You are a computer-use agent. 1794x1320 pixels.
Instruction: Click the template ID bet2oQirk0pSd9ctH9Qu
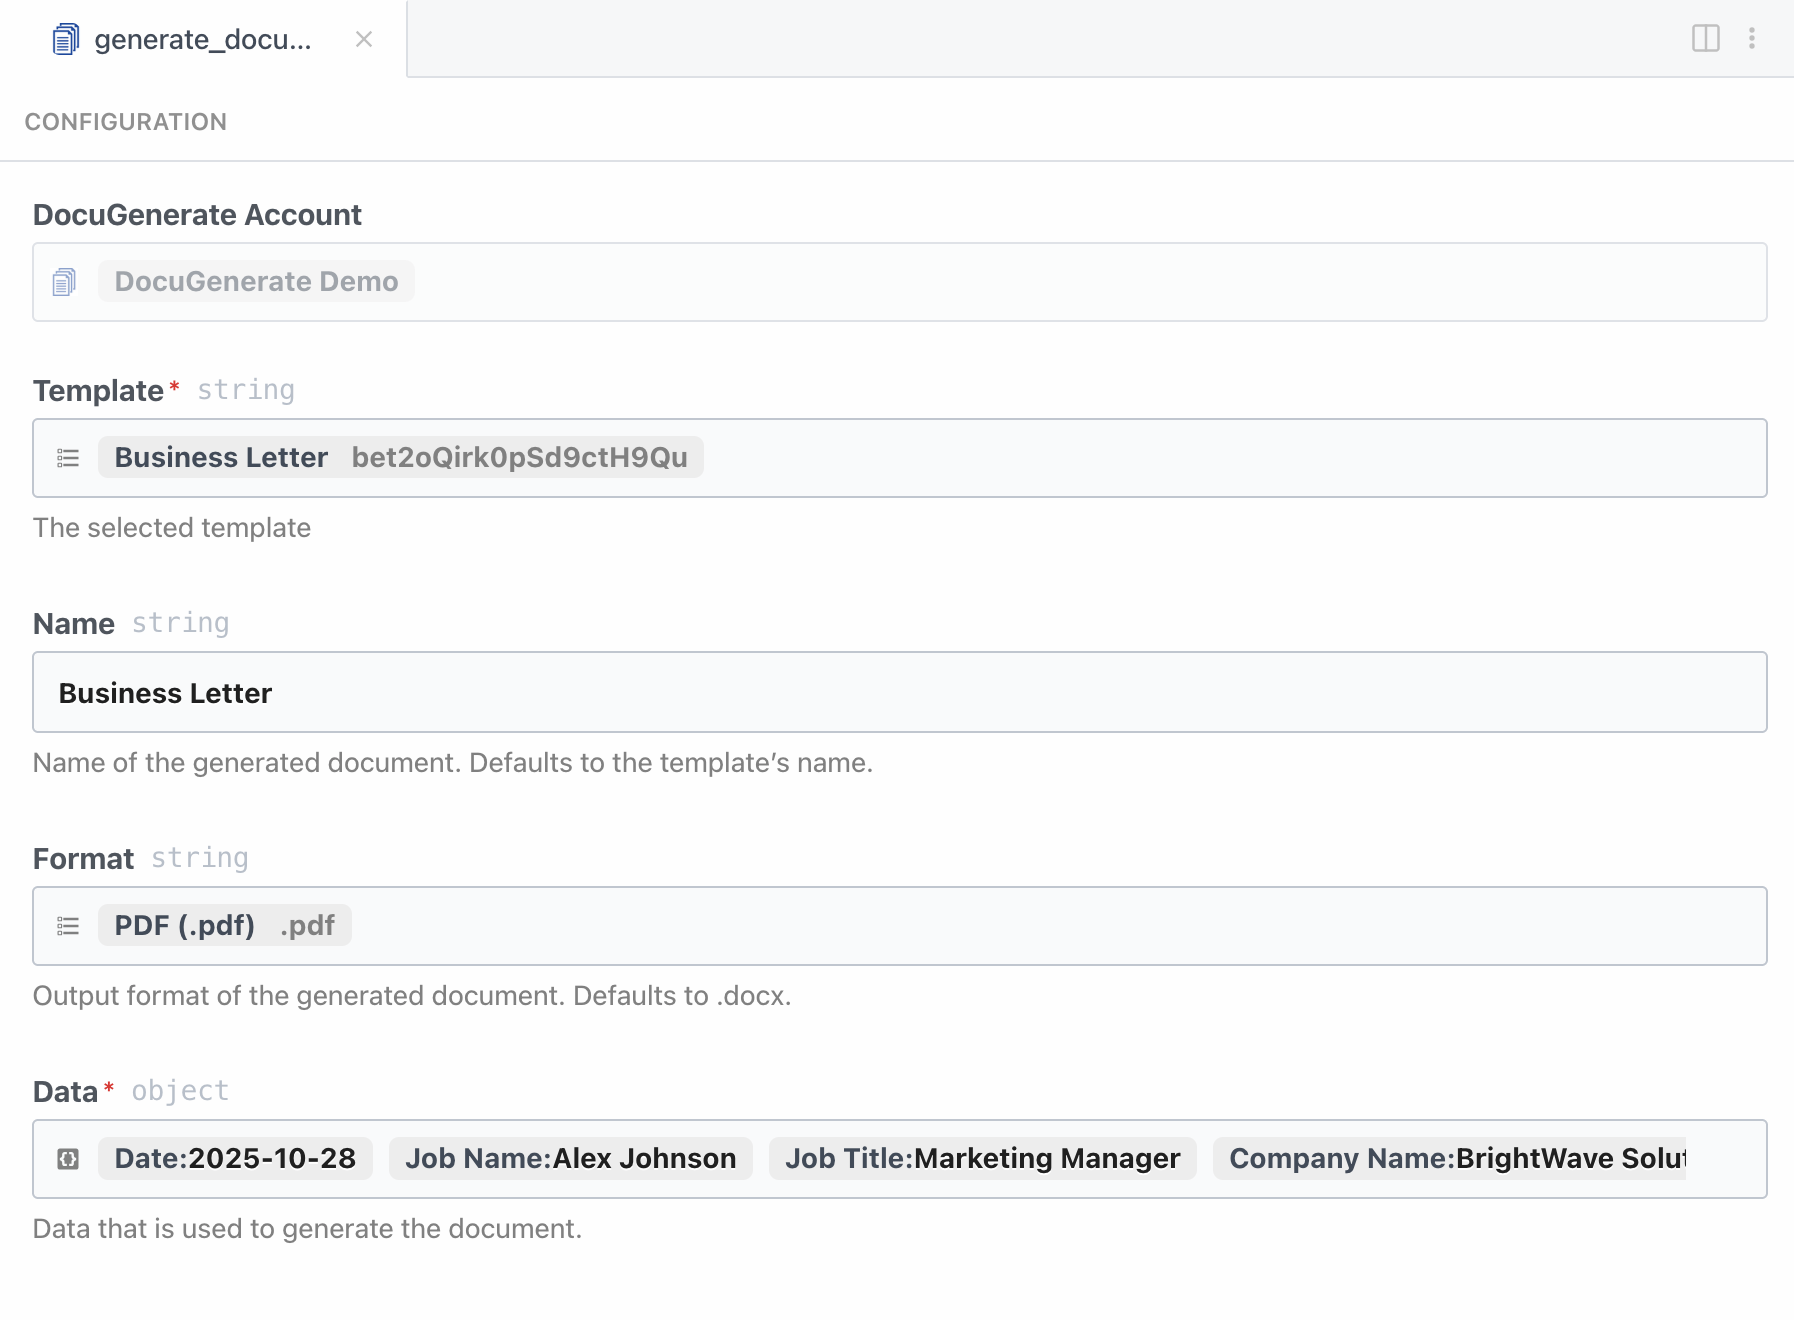click(519, 457)
